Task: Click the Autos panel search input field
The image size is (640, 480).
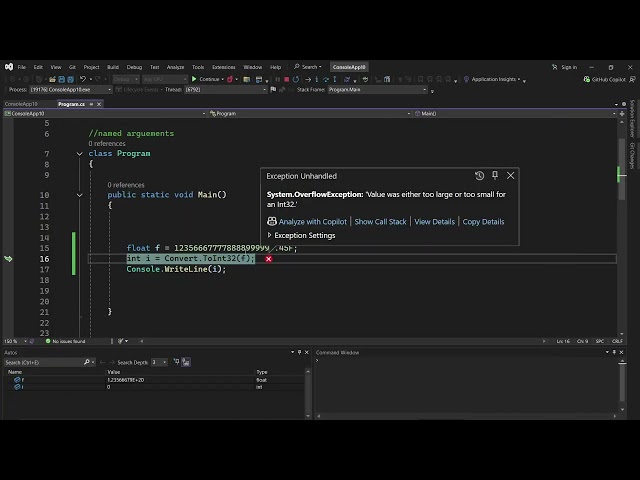Action: (43, 362)
